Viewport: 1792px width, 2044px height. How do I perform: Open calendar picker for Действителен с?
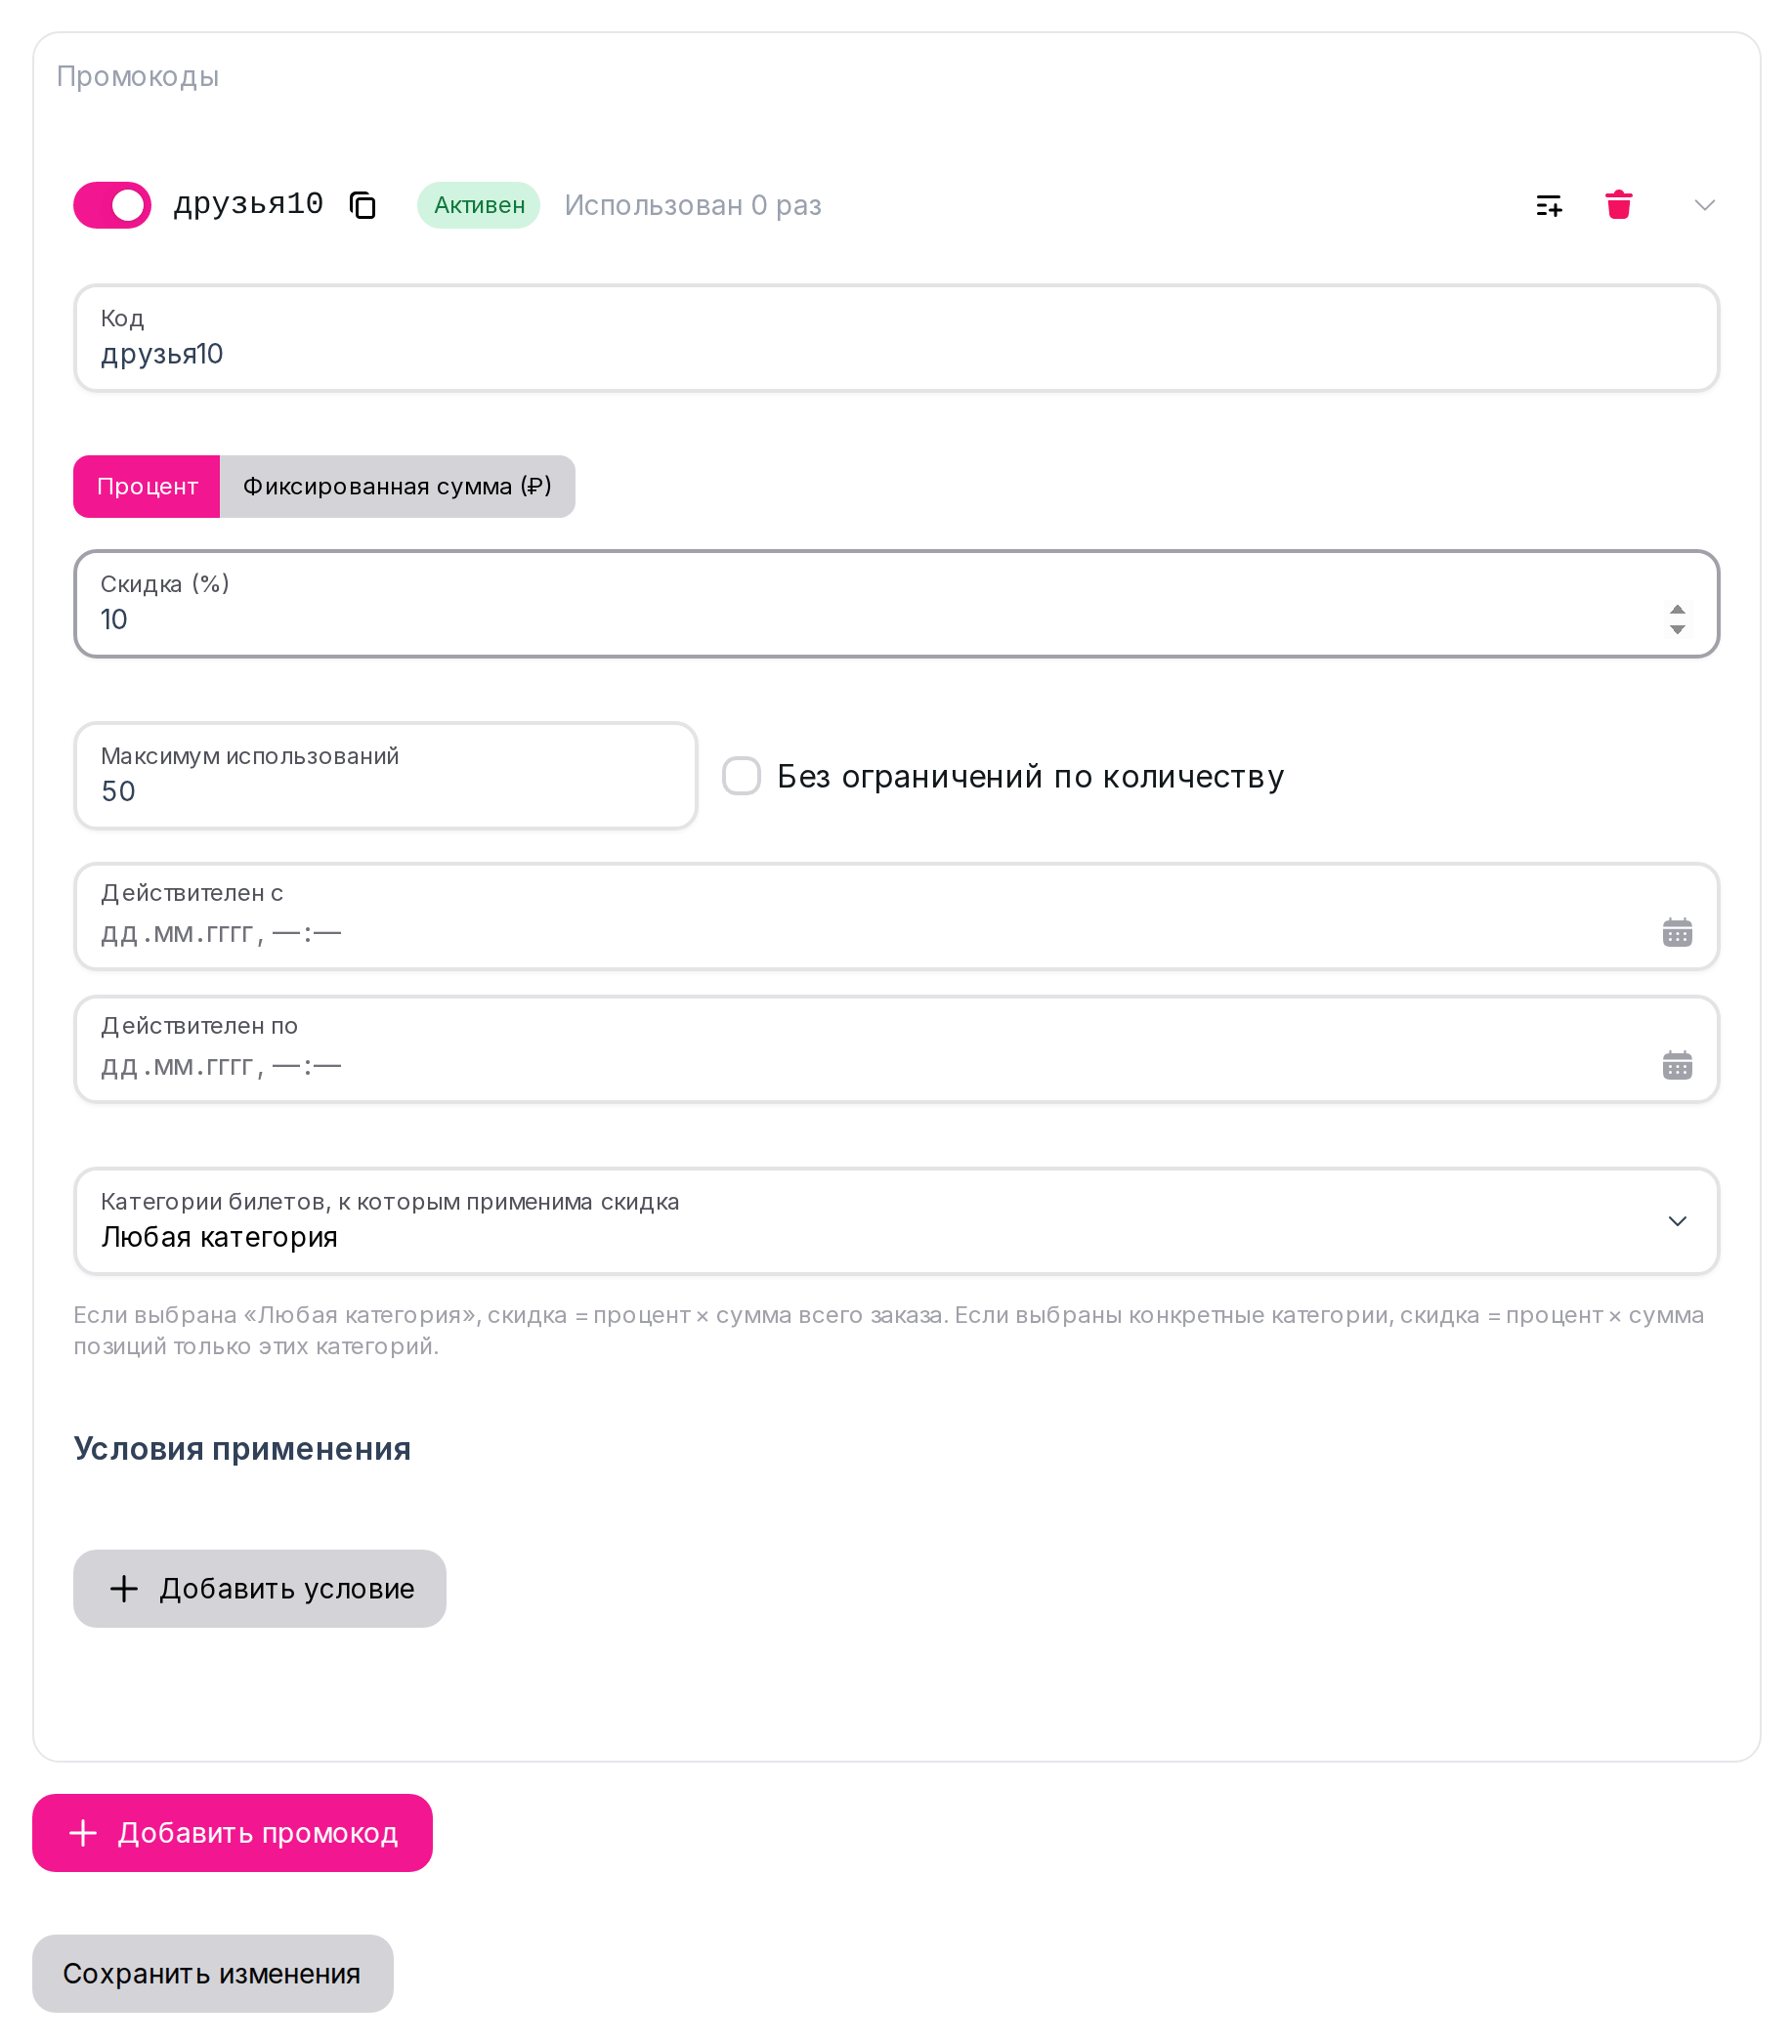1677,932
